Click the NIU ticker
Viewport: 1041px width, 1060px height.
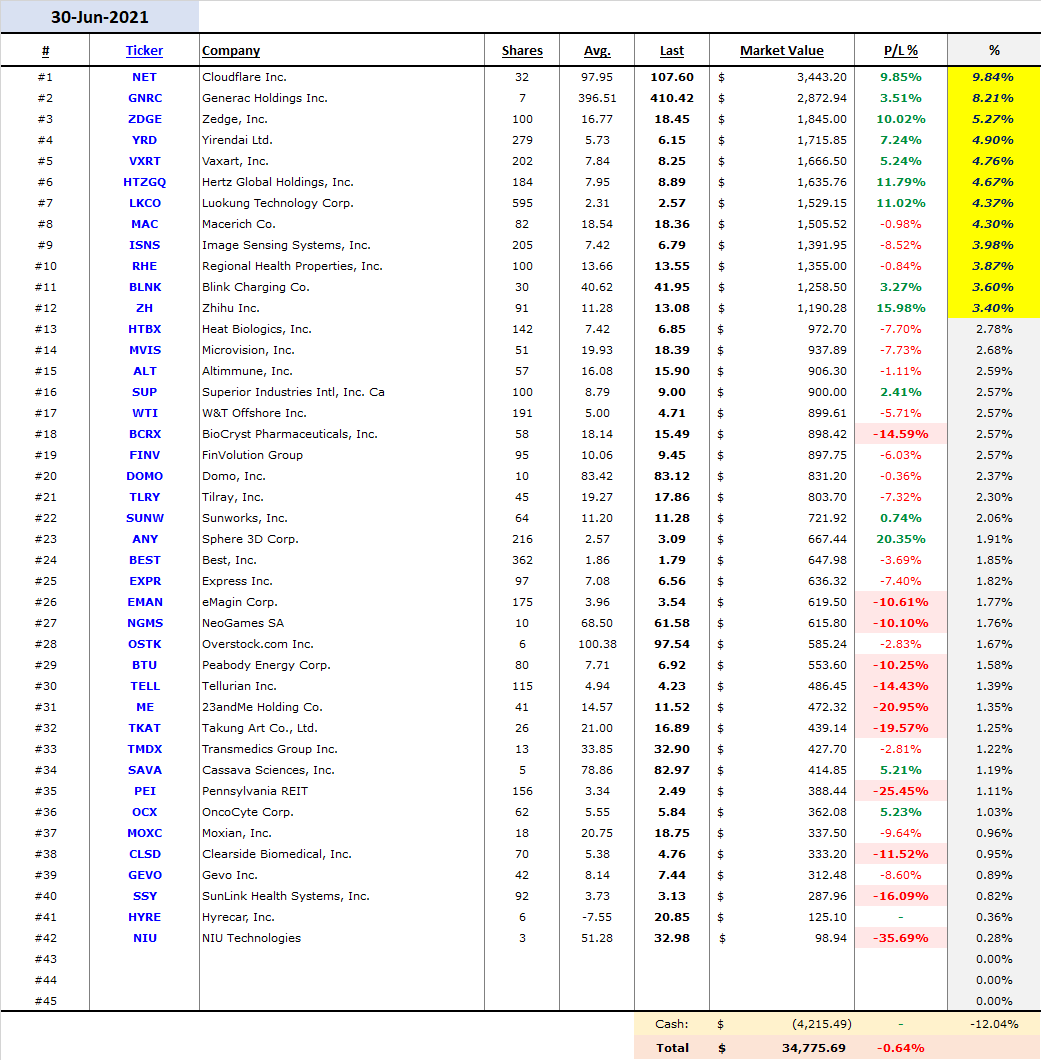pyautogui.click(x=145, y=938)
